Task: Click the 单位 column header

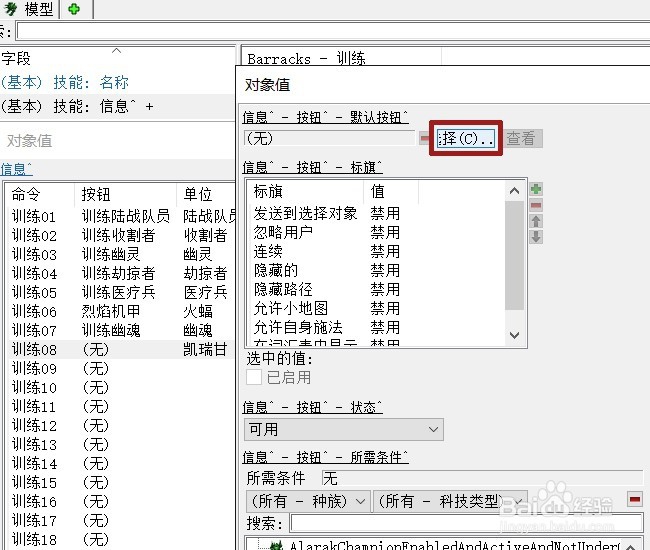Action: [198, 194]
